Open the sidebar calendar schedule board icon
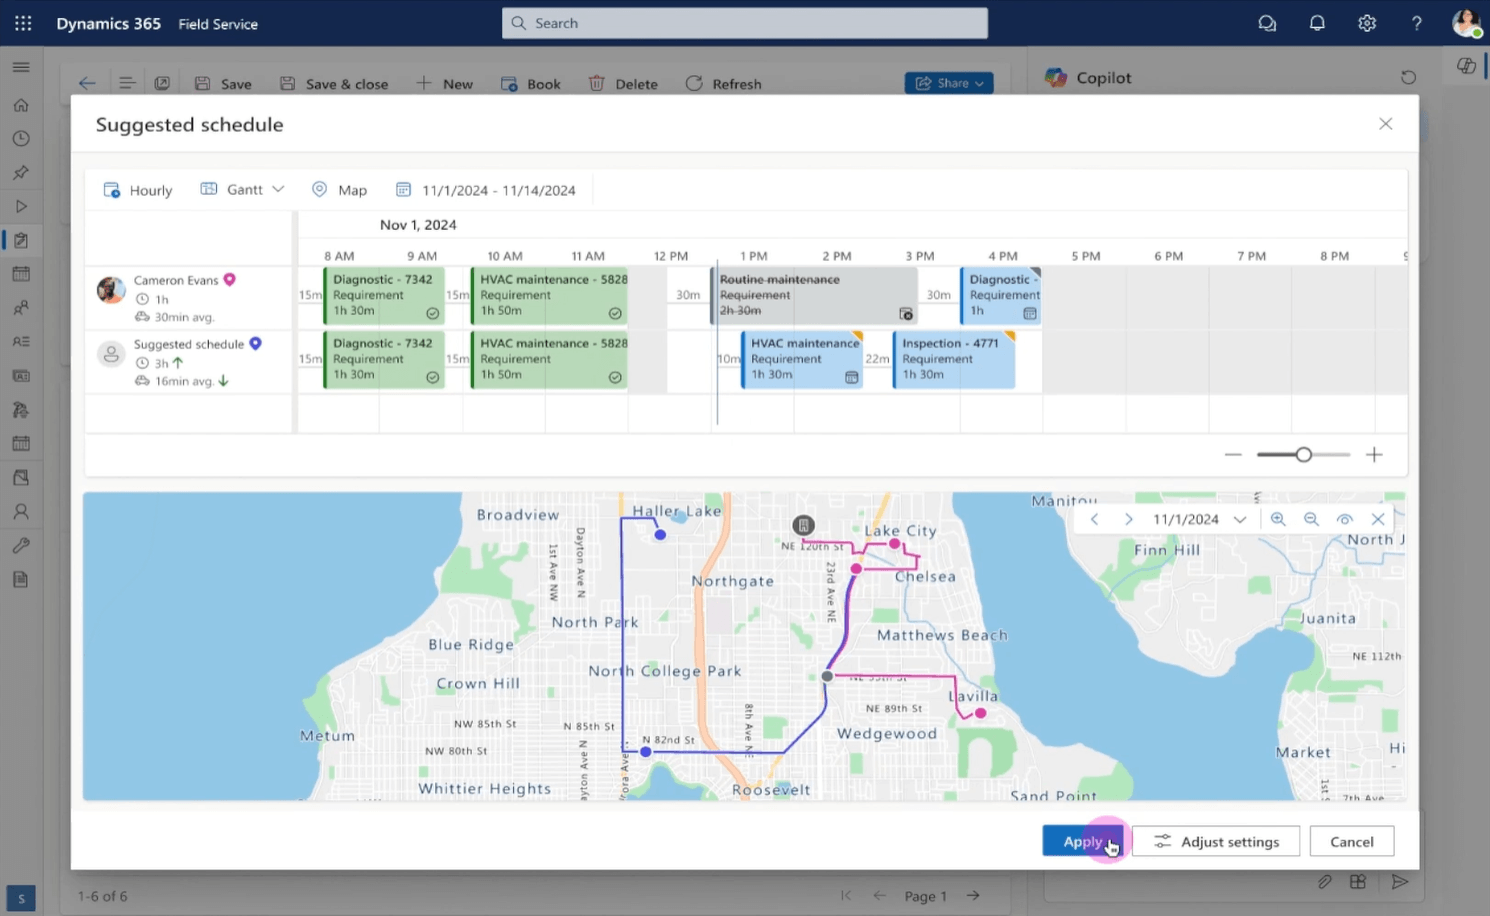Viewport: 1490px width, 916px height. [x=21, y=274]
